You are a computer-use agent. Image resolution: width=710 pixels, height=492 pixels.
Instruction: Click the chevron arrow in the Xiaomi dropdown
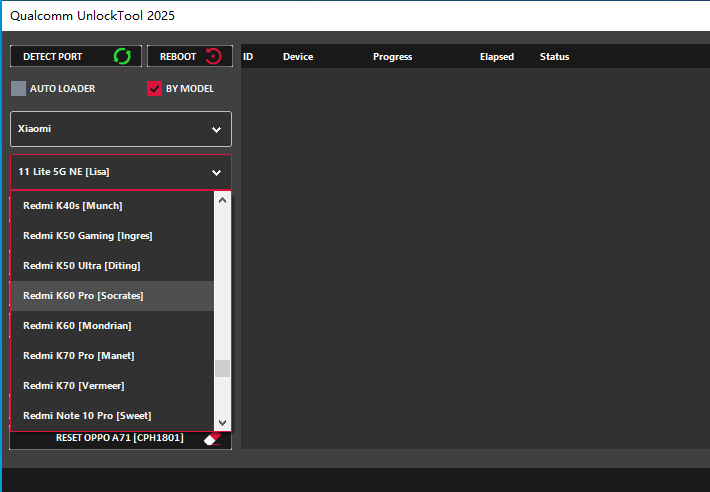tap(216, 129)
